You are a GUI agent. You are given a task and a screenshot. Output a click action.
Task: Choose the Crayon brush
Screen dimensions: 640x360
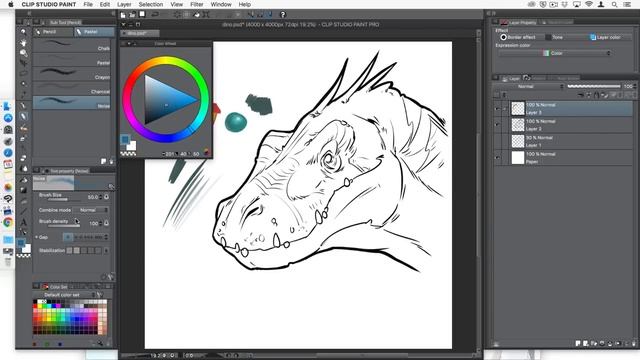72,74
